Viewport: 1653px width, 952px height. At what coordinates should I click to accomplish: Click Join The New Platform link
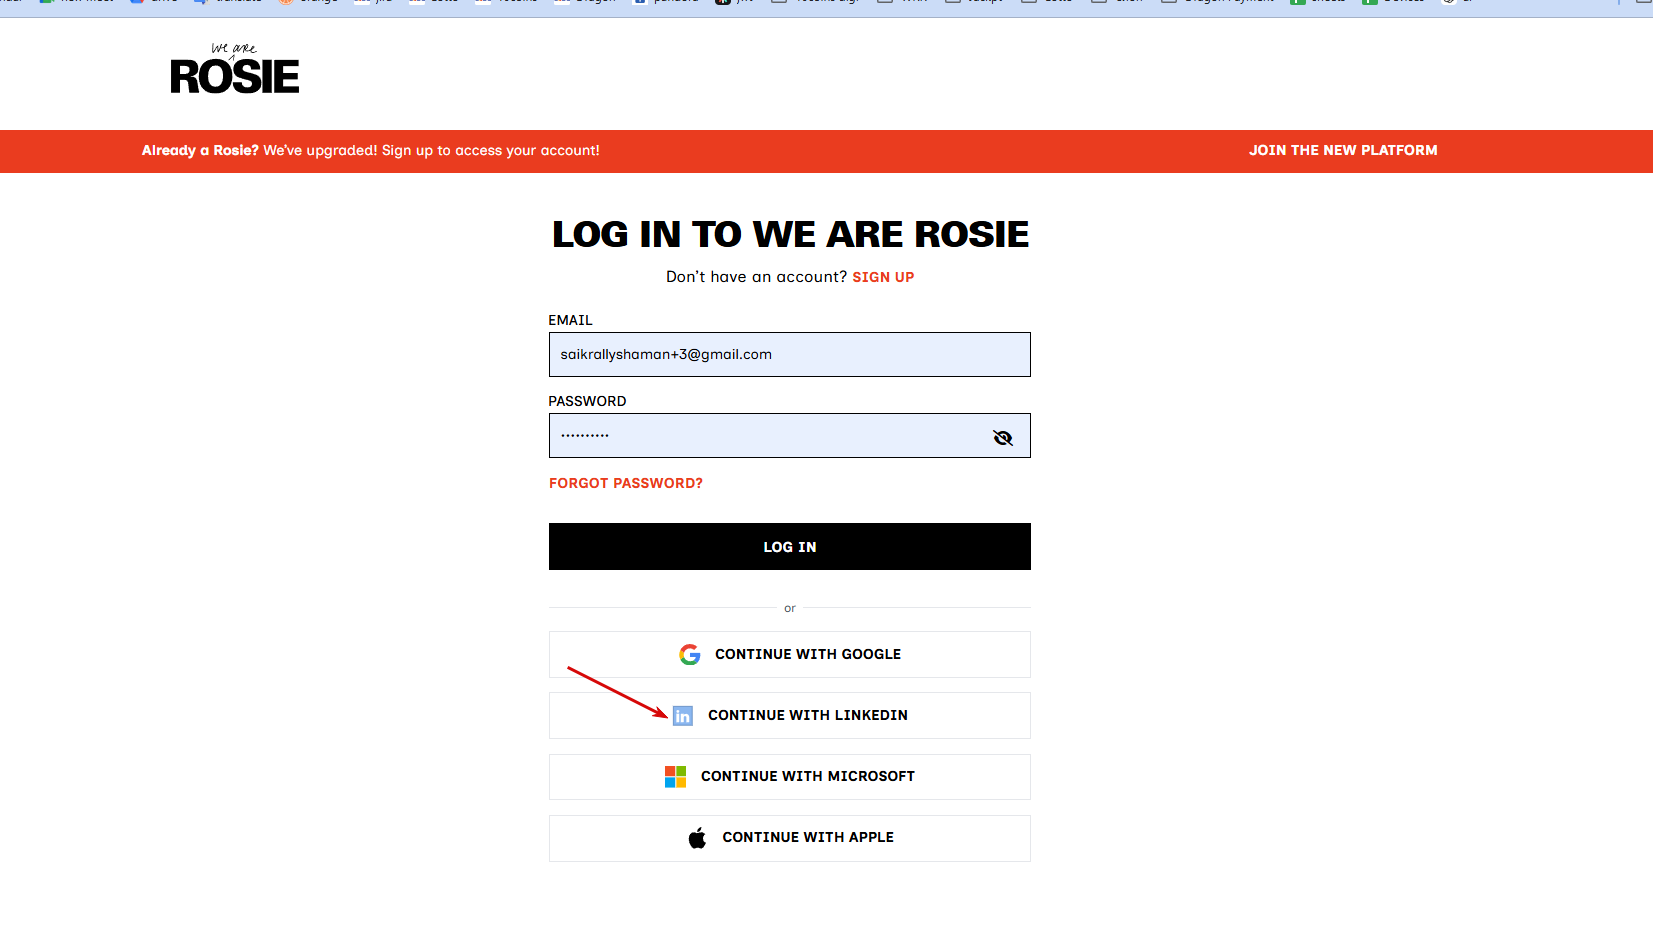1343,150
